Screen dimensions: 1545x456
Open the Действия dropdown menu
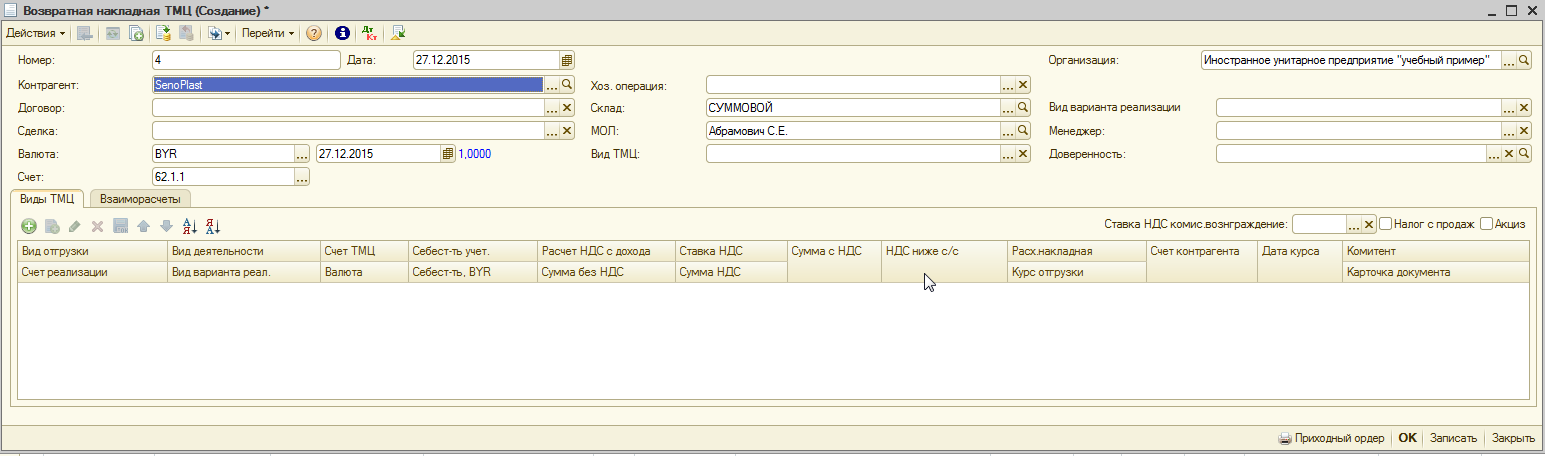36,34
